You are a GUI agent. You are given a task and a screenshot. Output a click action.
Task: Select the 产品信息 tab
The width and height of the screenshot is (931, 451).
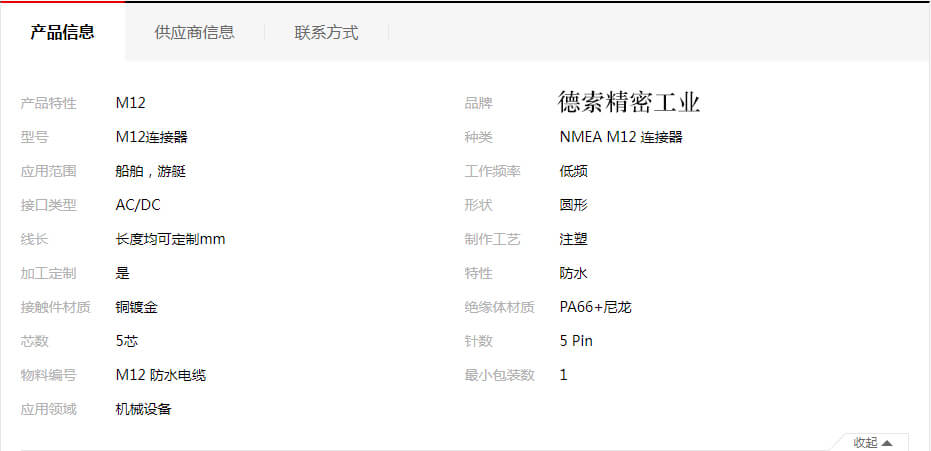point(62,32)
